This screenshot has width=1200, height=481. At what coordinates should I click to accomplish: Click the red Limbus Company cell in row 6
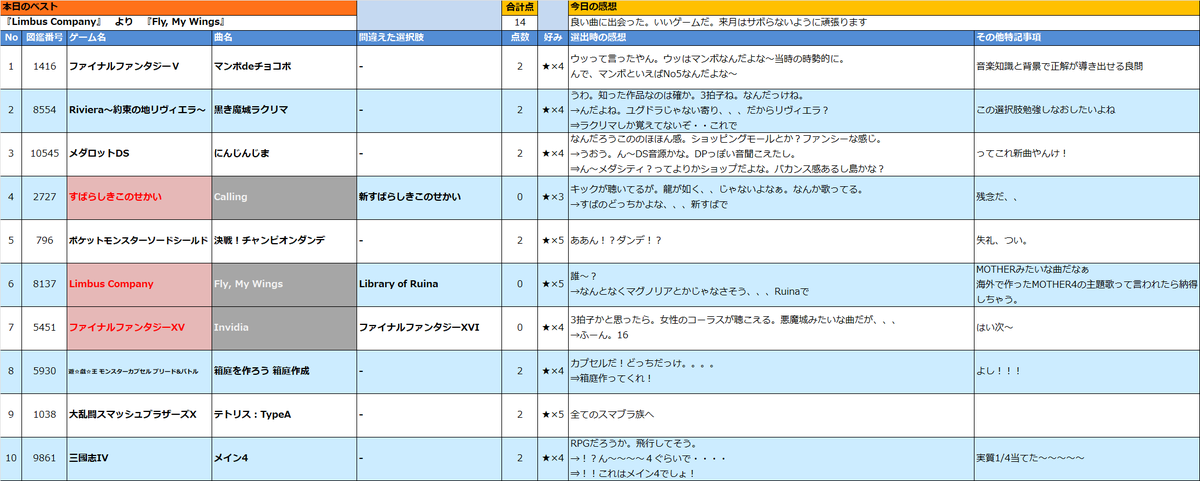(x=138, y=284)
